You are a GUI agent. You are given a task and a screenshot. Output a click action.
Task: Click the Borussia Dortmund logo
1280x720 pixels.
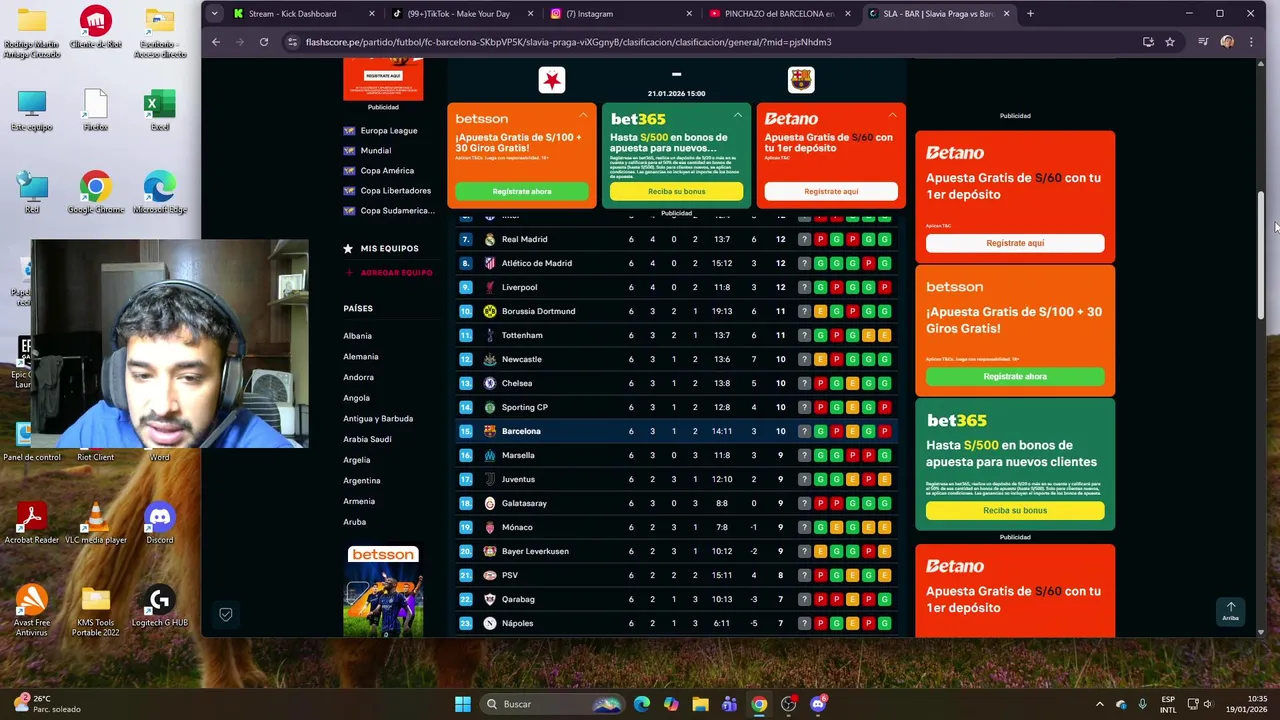click(490, 311)
